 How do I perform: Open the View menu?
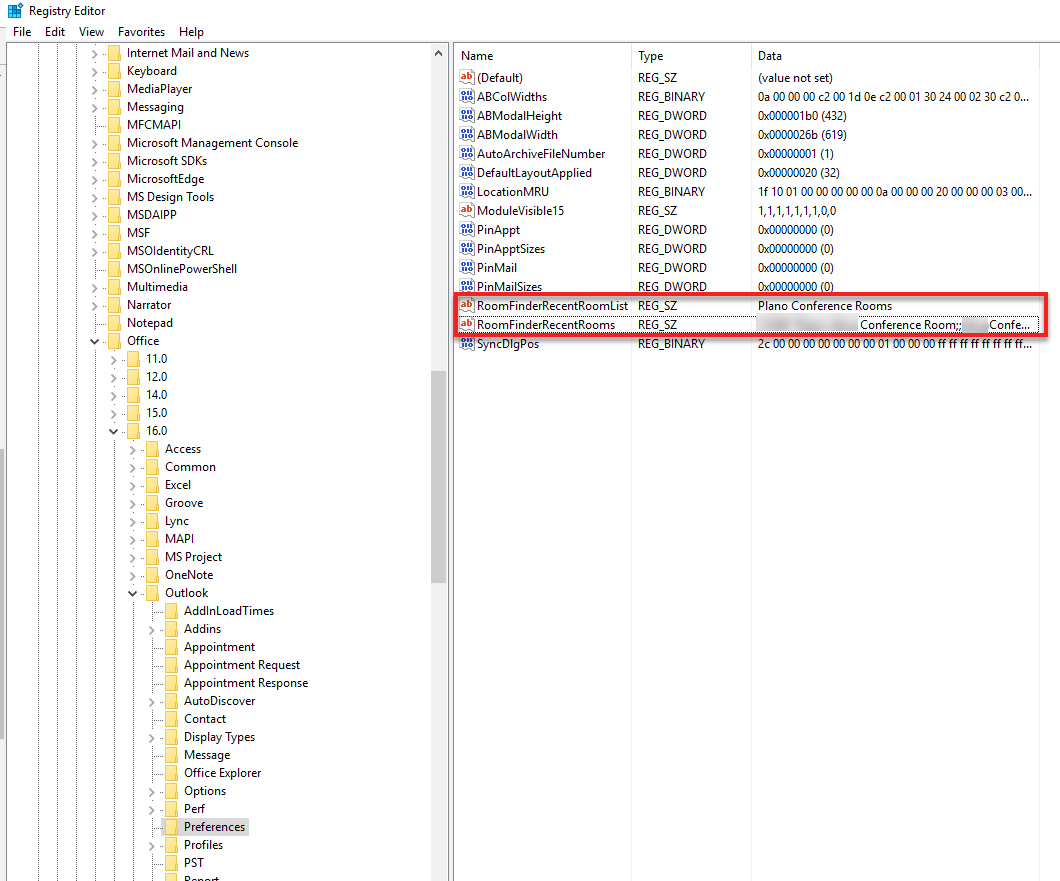(91, 32)
